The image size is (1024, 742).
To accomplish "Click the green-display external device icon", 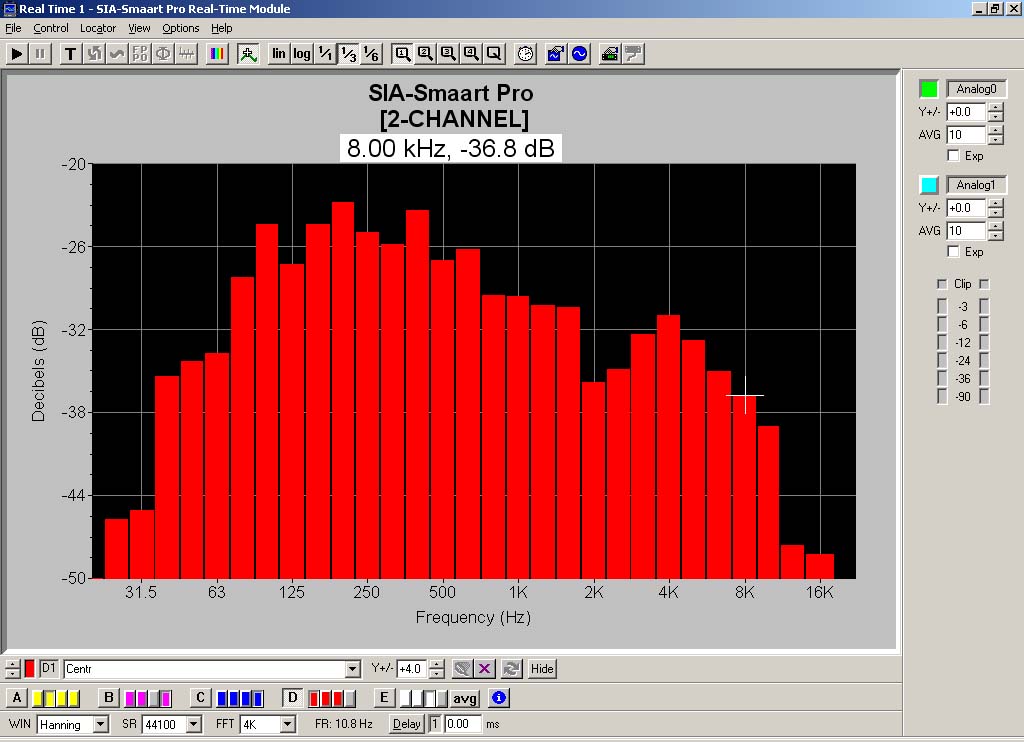I will coord(610,54).
